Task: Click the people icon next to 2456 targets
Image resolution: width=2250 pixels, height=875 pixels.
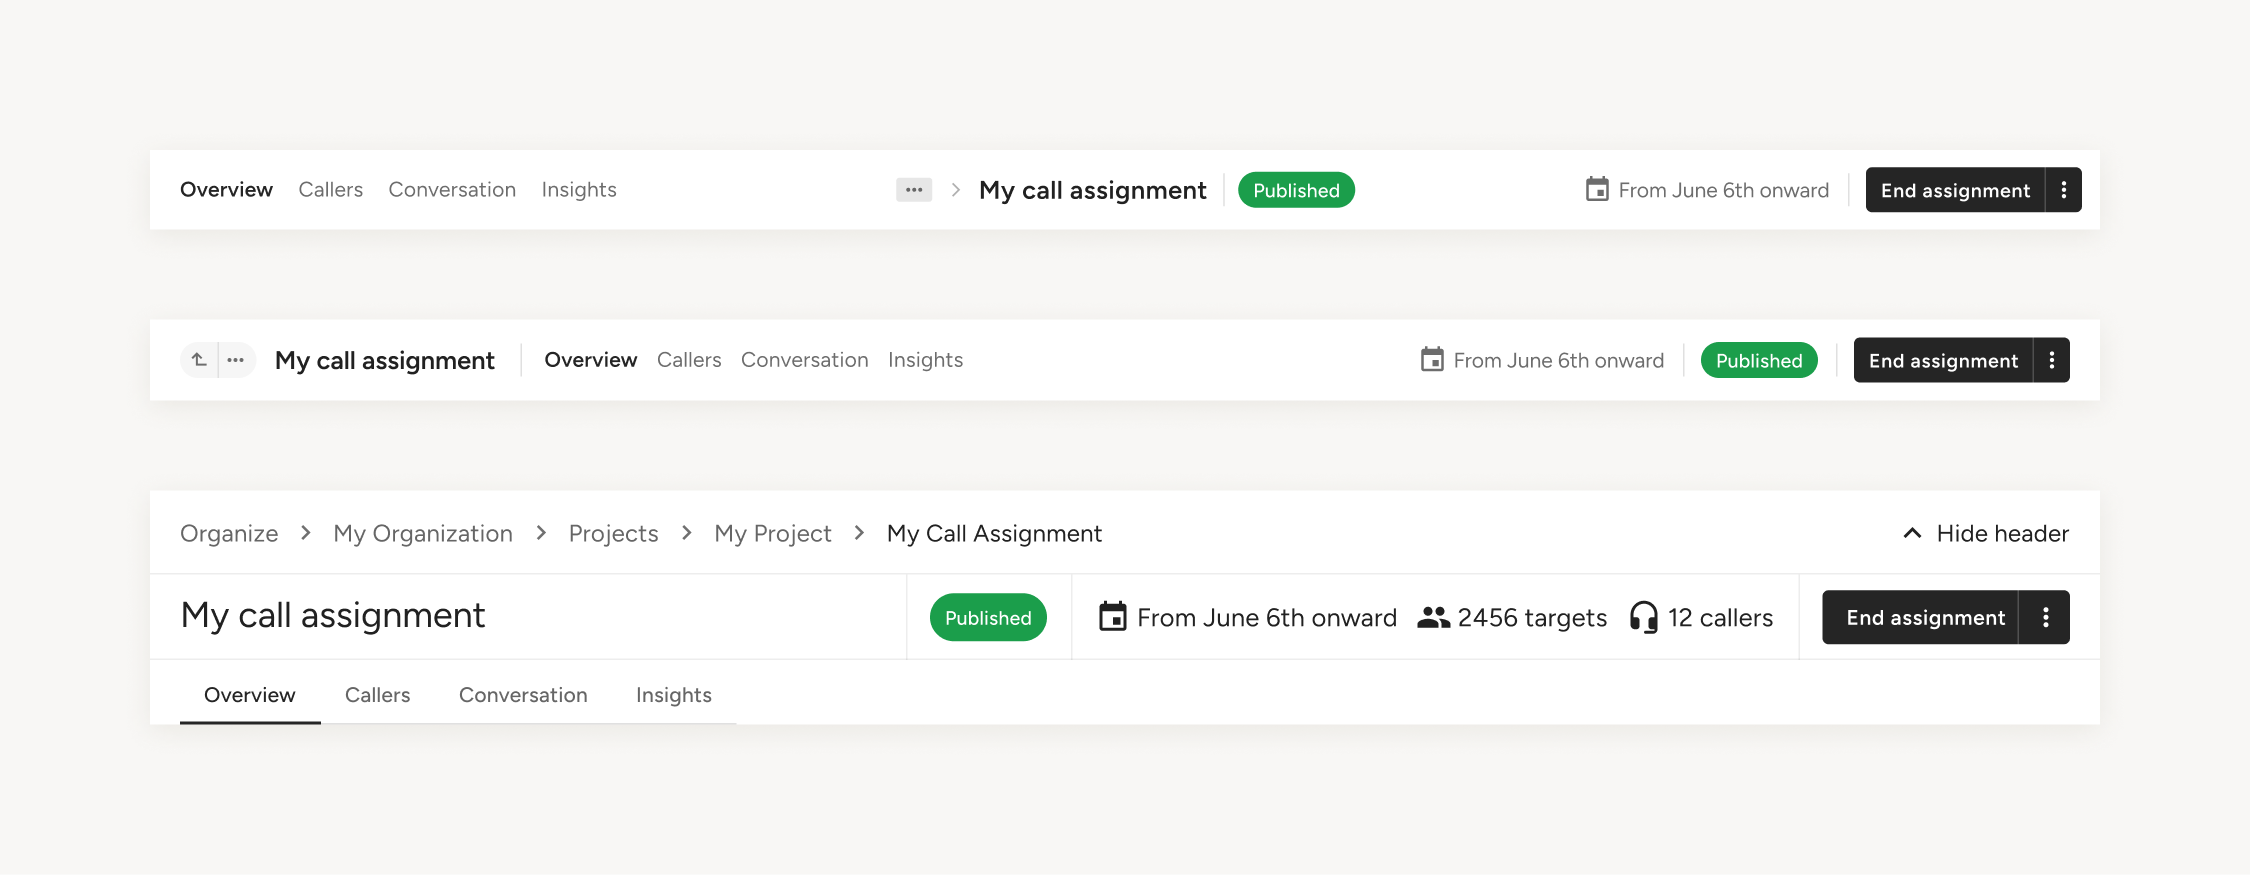Action: [x=1433, y=618]
